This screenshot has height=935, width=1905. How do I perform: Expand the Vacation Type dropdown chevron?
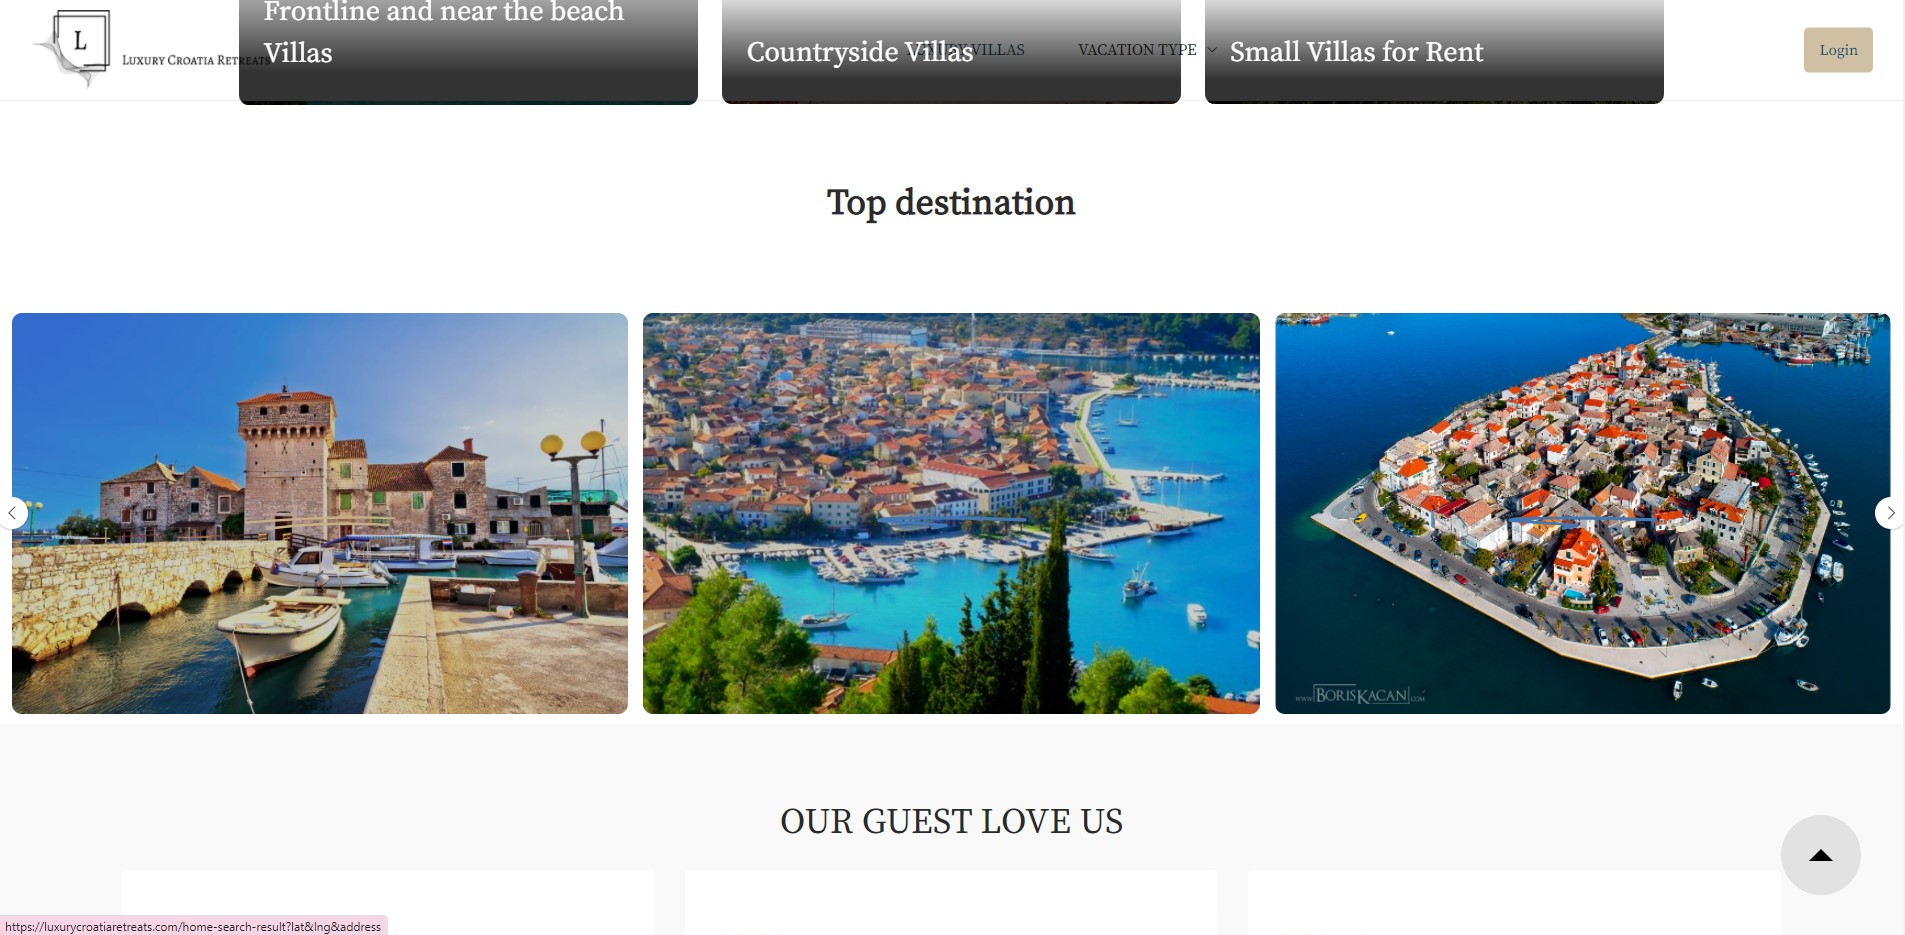click(1212, 50)
